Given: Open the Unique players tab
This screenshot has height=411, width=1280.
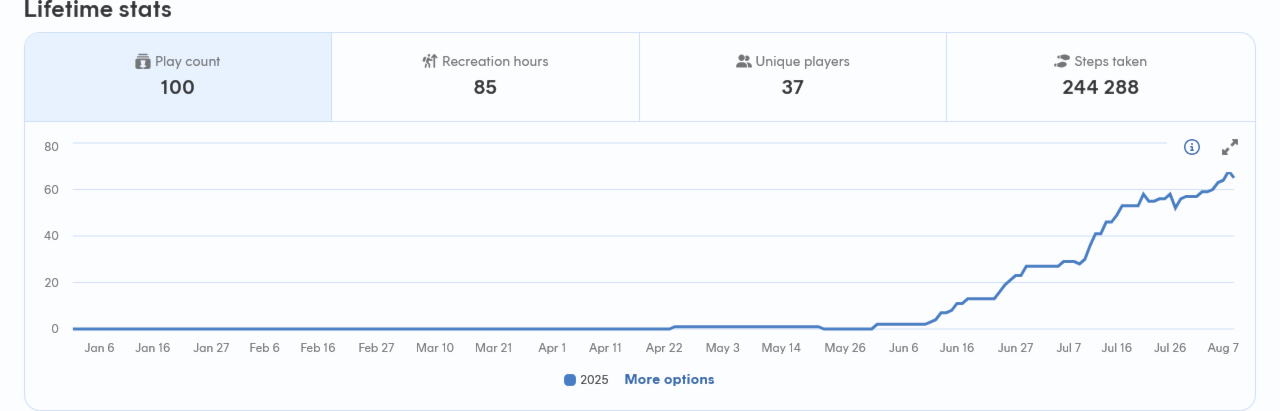Looking at the screenshot, I should tap(792, 77).
